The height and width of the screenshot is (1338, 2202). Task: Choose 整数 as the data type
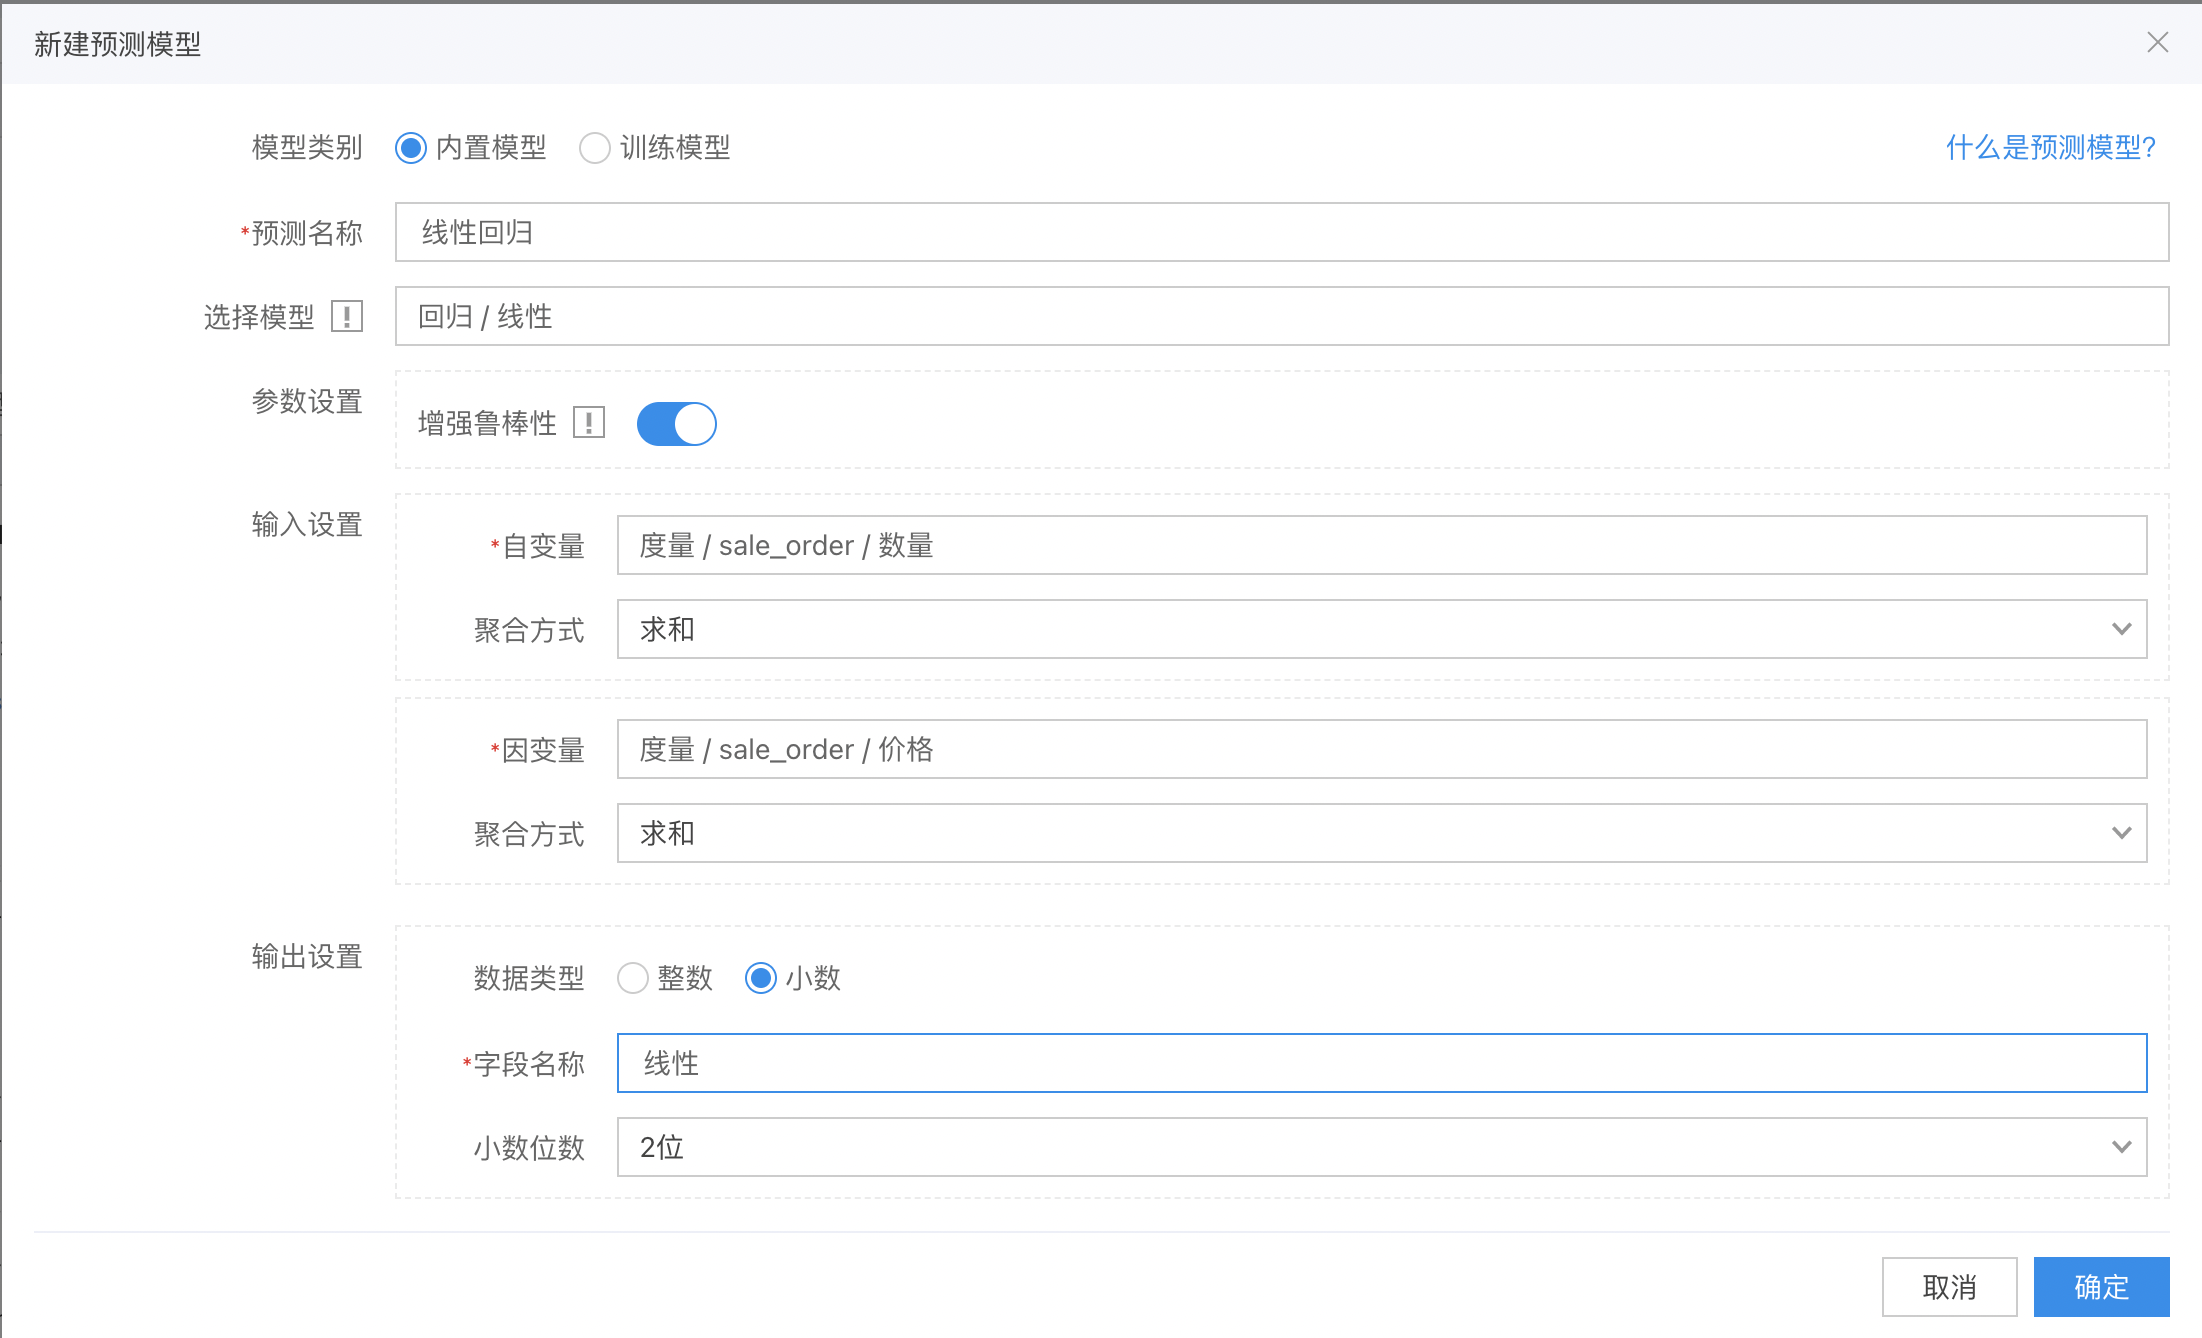pyautogui.click(x=633, y=978)
